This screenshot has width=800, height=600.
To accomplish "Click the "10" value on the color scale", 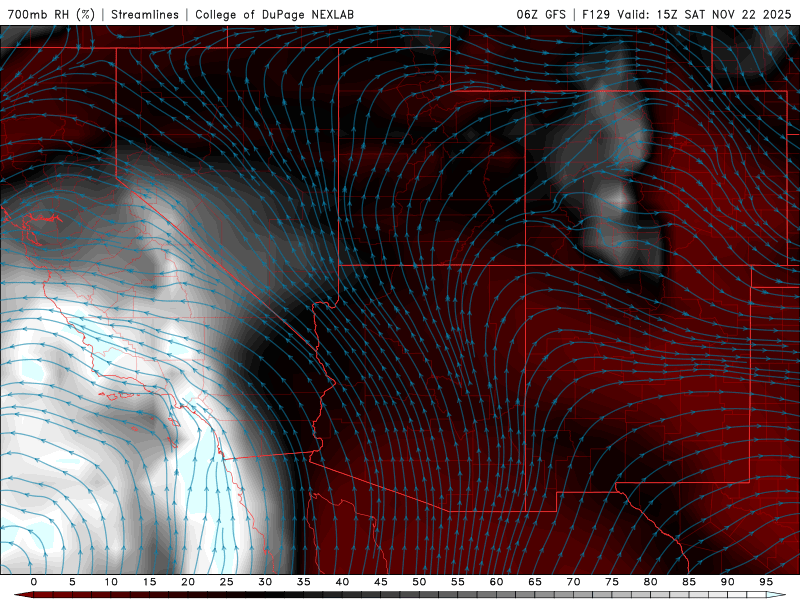I will coord(111,582).
